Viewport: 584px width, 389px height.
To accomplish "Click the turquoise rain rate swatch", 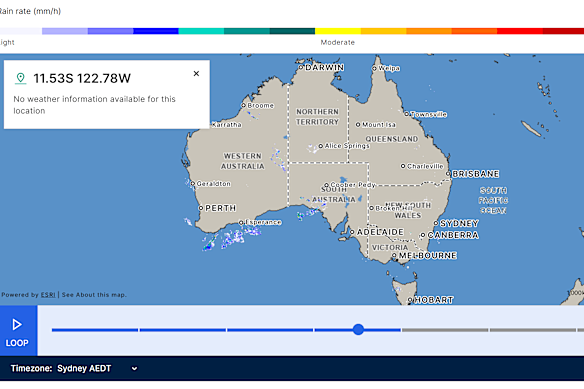I will [201, 31].
